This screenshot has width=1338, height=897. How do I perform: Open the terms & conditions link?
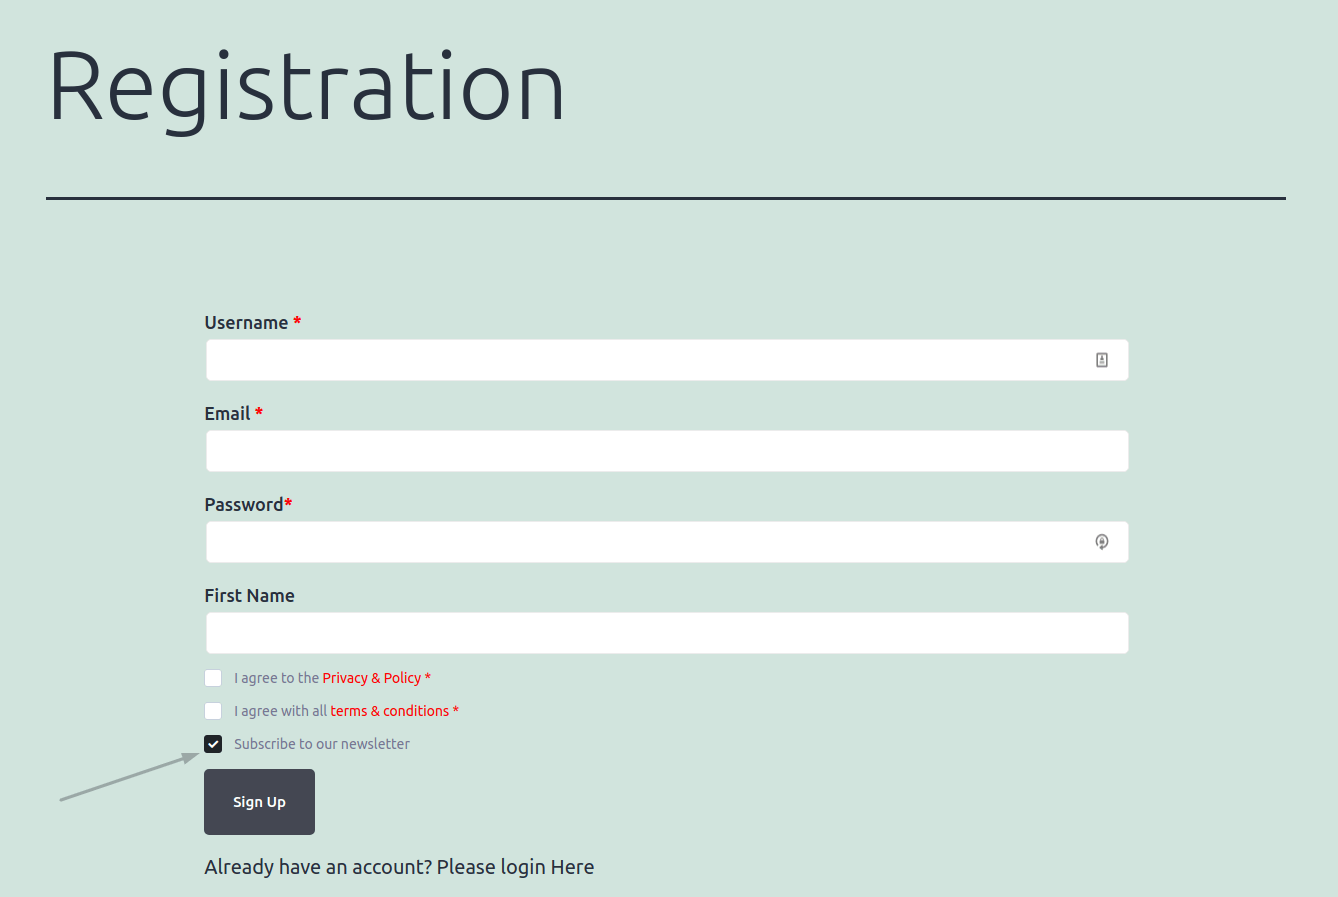pos(388,710)
